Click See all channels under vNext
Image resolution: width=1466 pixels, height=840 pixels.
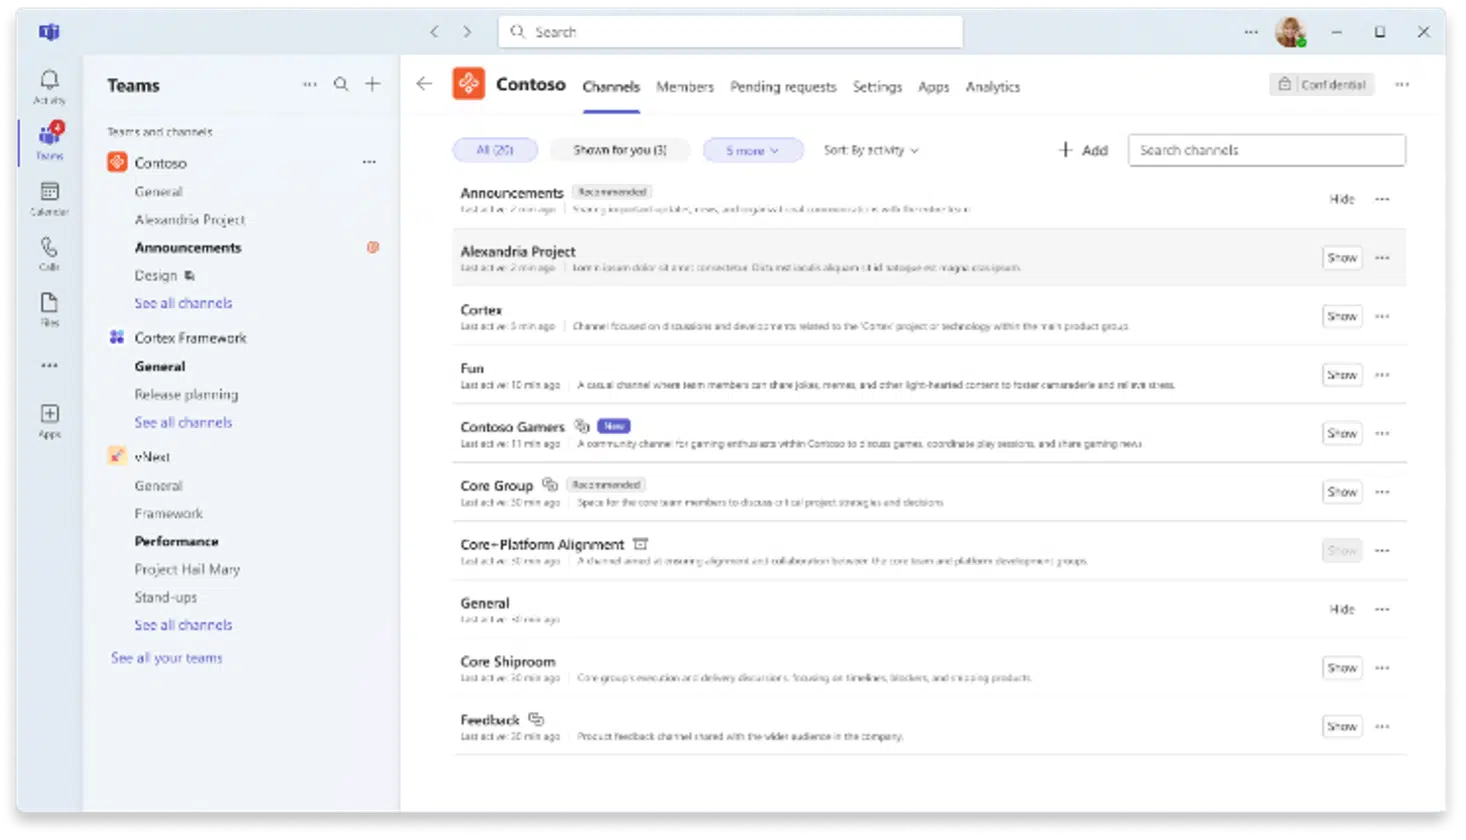click(183, 625)
